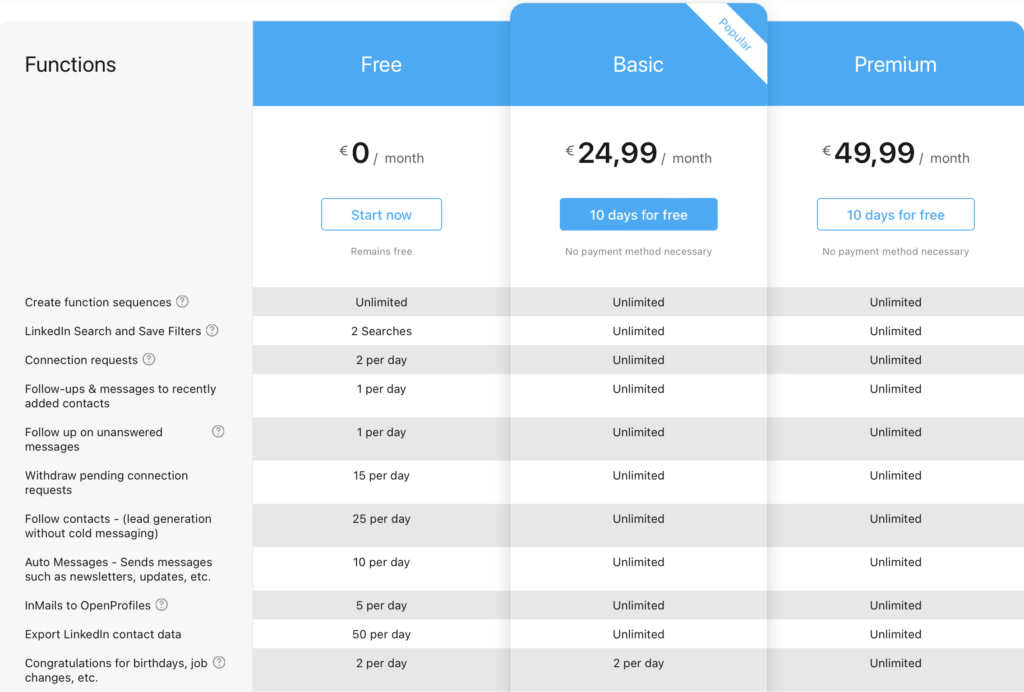
Task: Click Basic plan's 10 days for free button
Action: (638, 215)
